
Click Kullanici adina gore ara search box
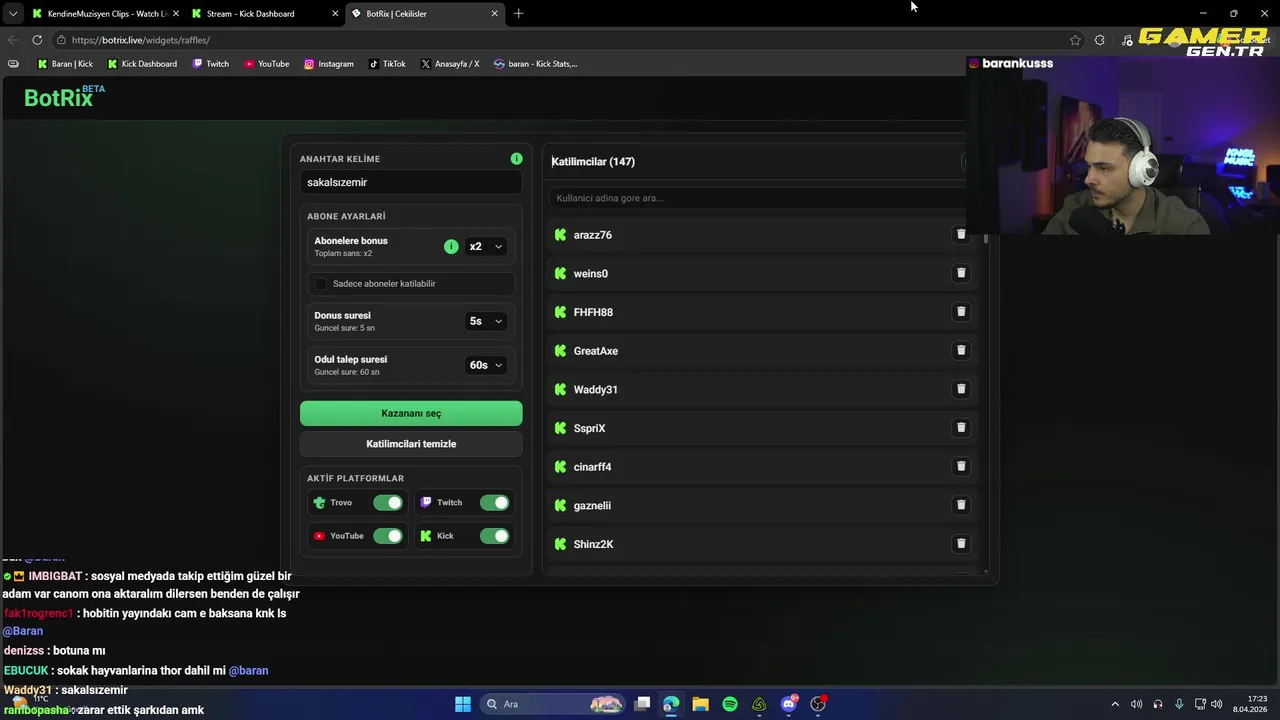point(757,198)
